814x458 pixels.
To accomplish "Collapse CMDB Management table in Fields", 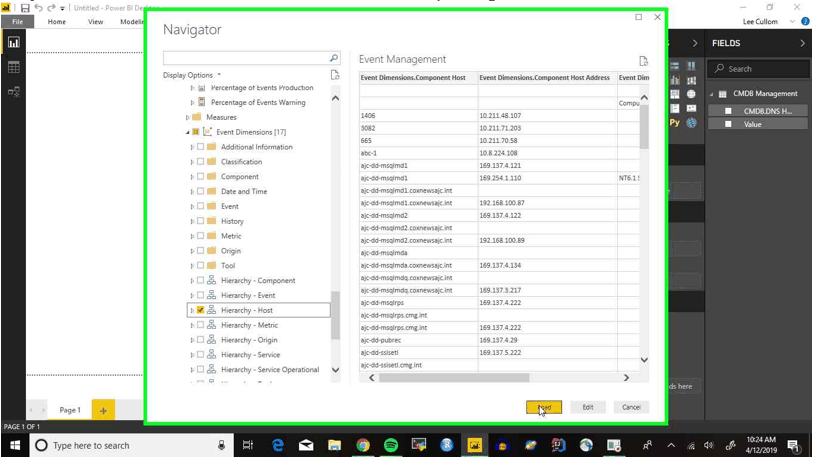I will point(712,94).
